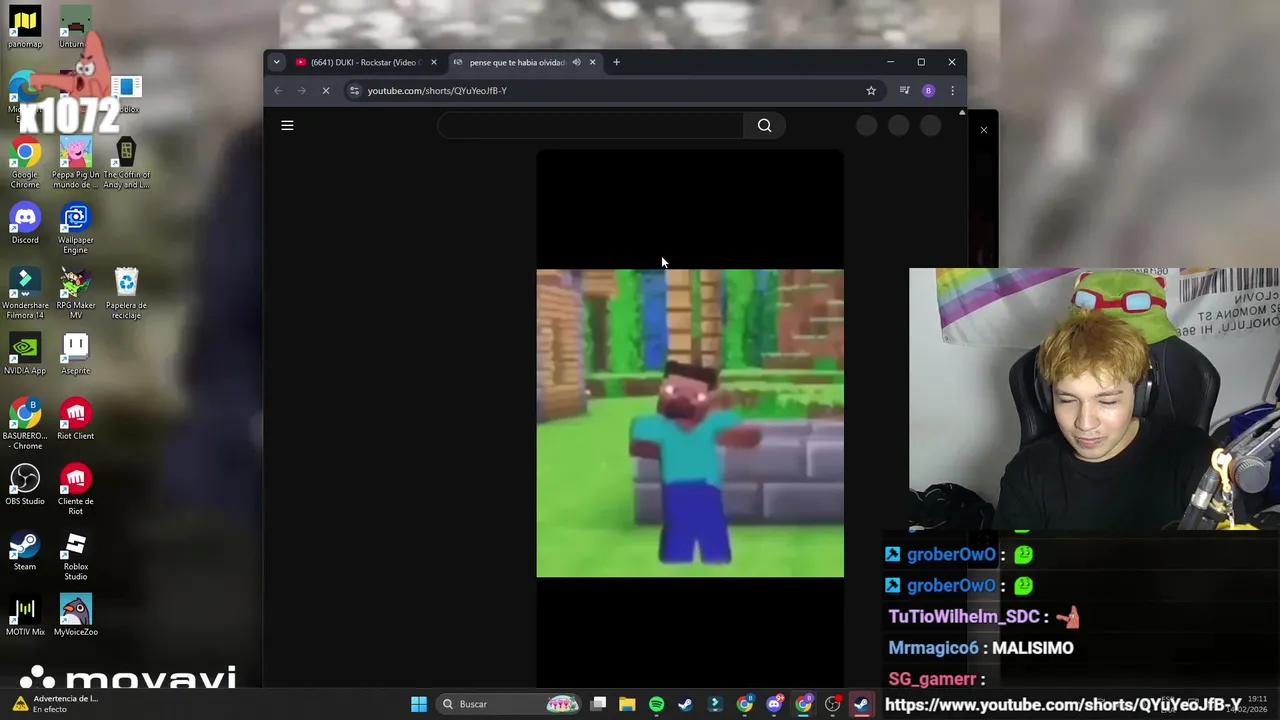This screenshot has width=1280, height=720.
Task: Open File Explorer from the taskbar
Action: (627, 704)
